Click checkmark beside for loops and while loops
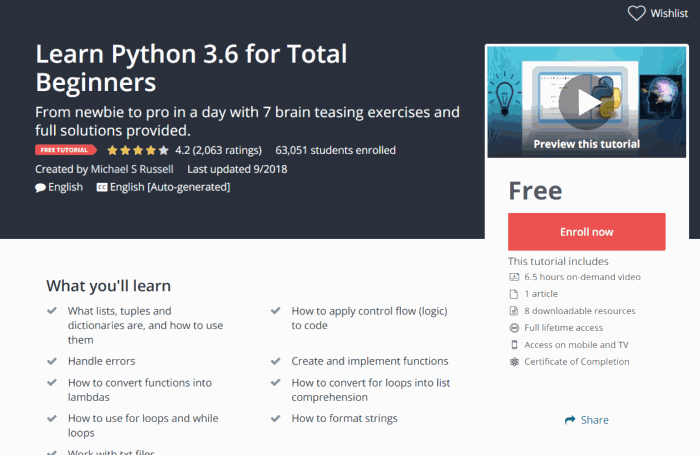The image size is (700, 455). pyautogui.click(x=52, y=418)
